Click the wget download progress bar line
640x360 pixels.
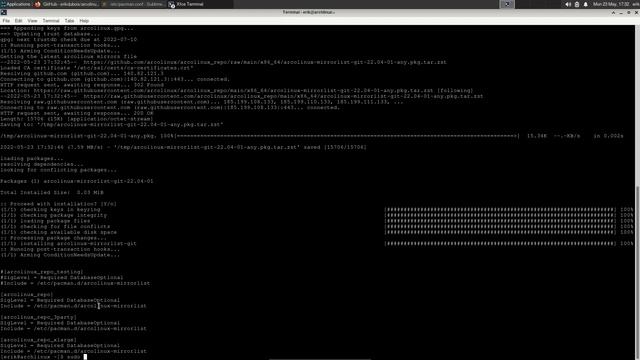[312, 136]
